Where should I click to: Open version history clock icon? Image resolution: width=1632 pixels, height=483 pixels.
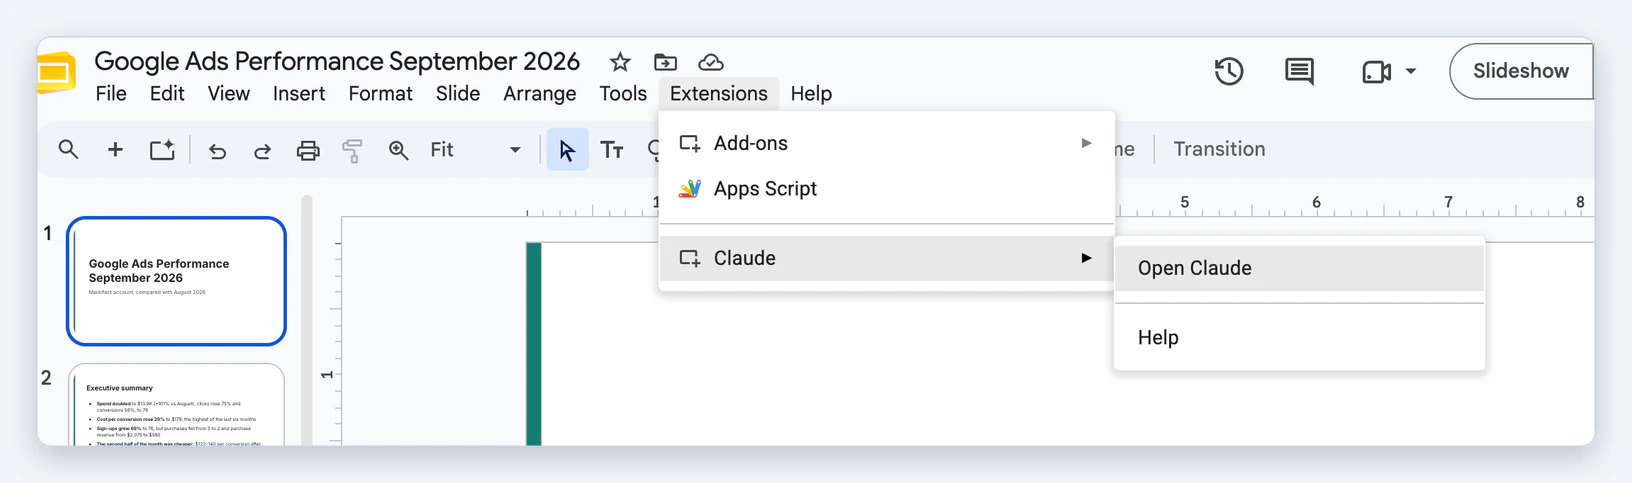click(1229, 71)
